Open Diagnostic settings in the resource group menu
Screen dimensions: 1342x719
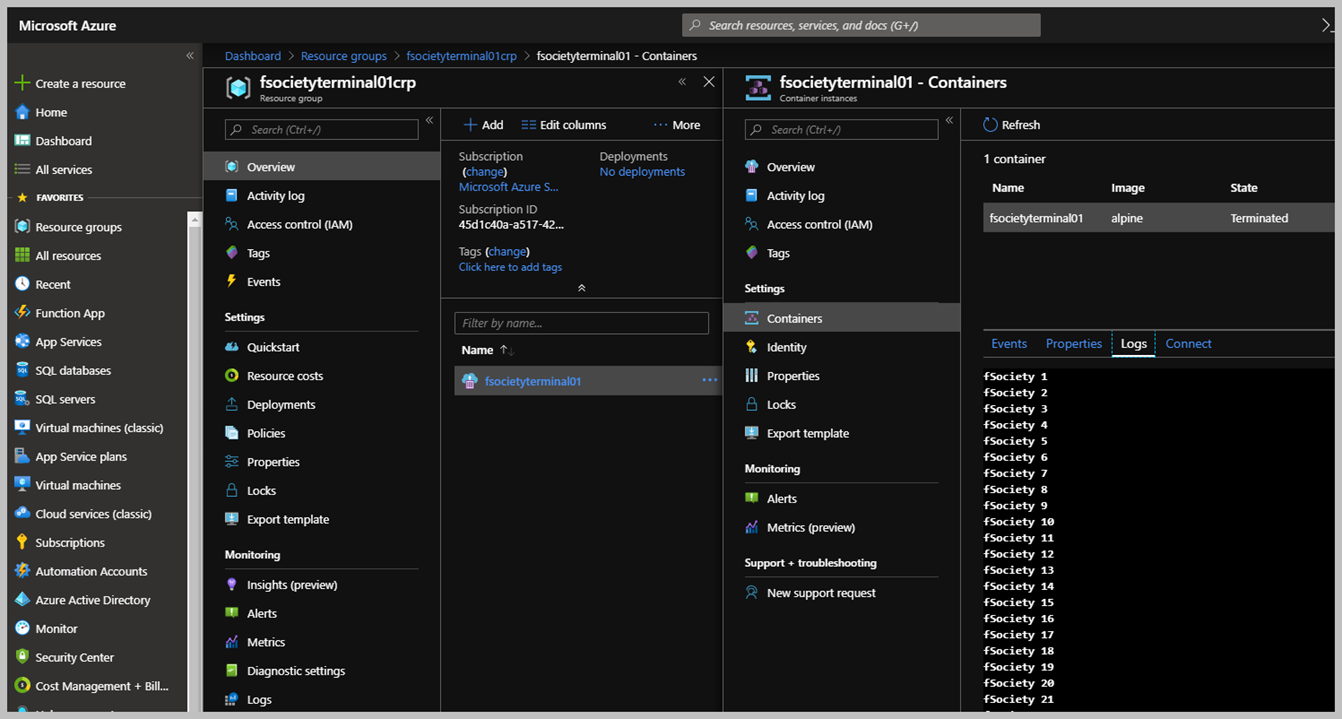296,671
